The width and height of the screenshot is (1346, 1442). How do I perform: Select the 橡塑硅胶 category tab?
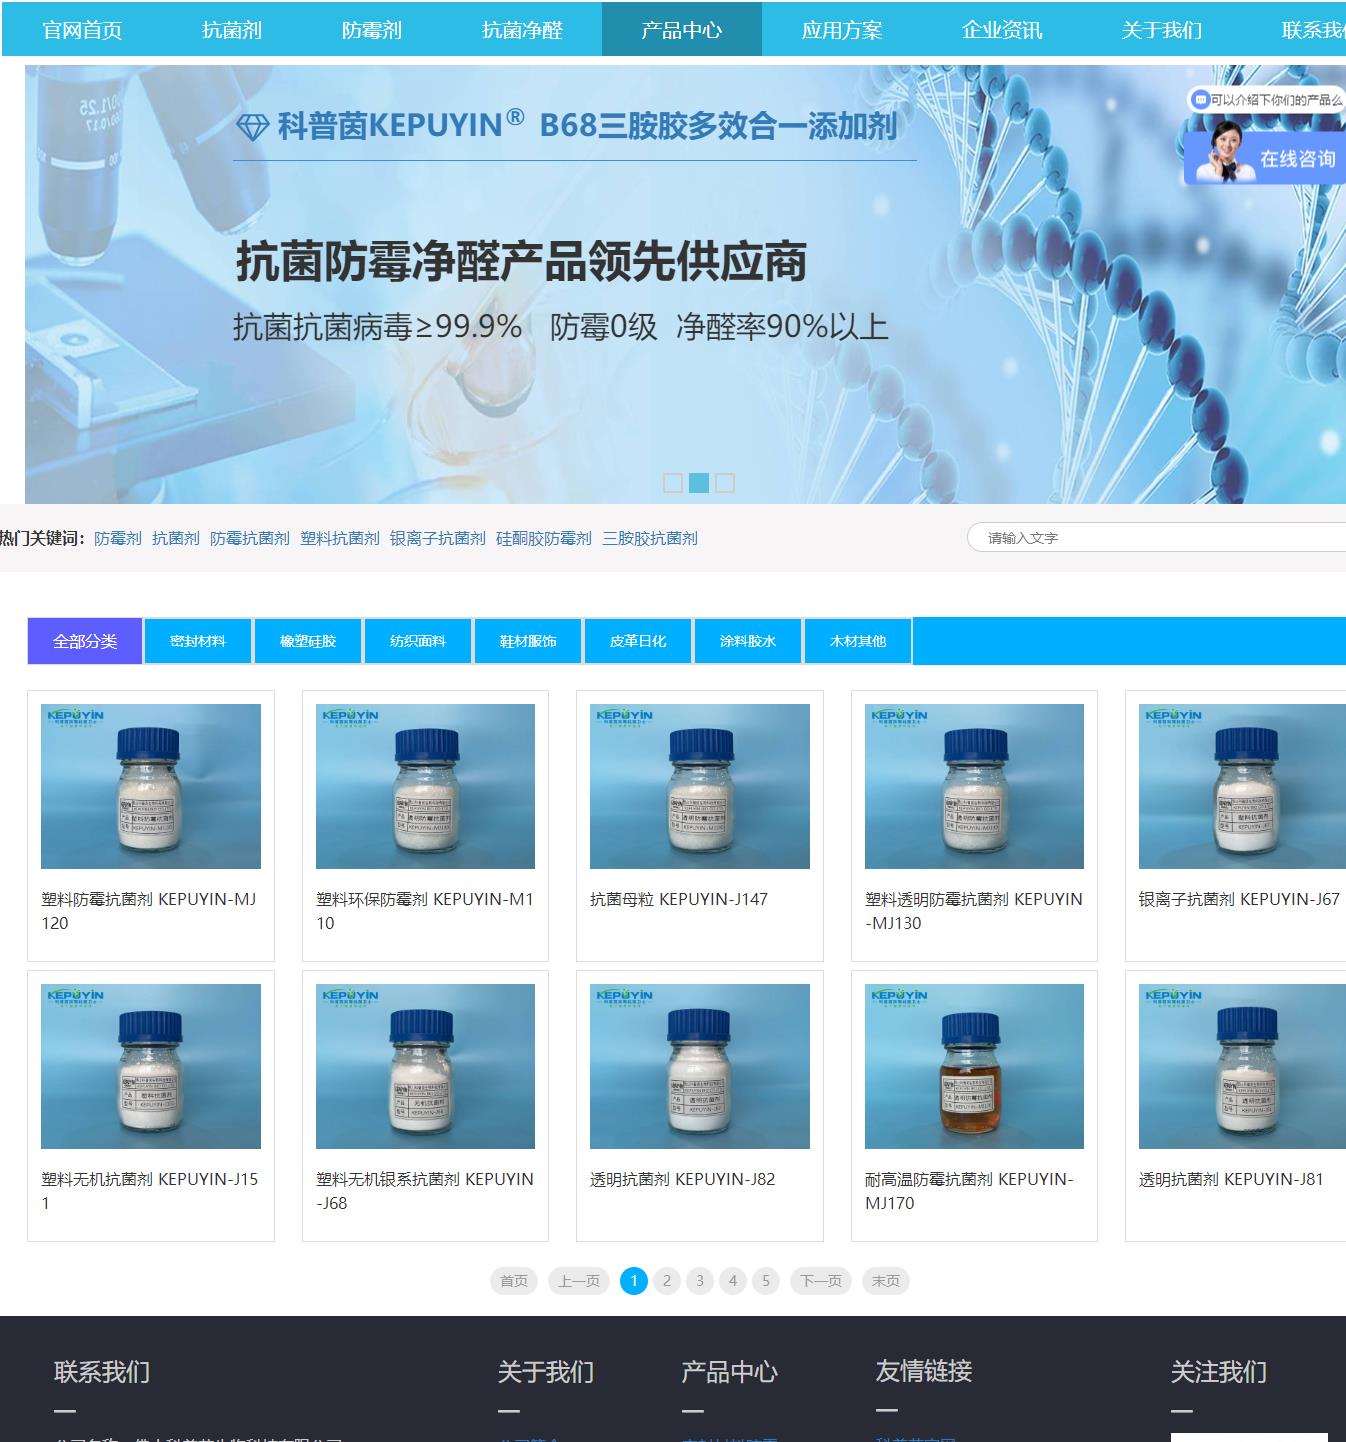(x=308, y=641)
